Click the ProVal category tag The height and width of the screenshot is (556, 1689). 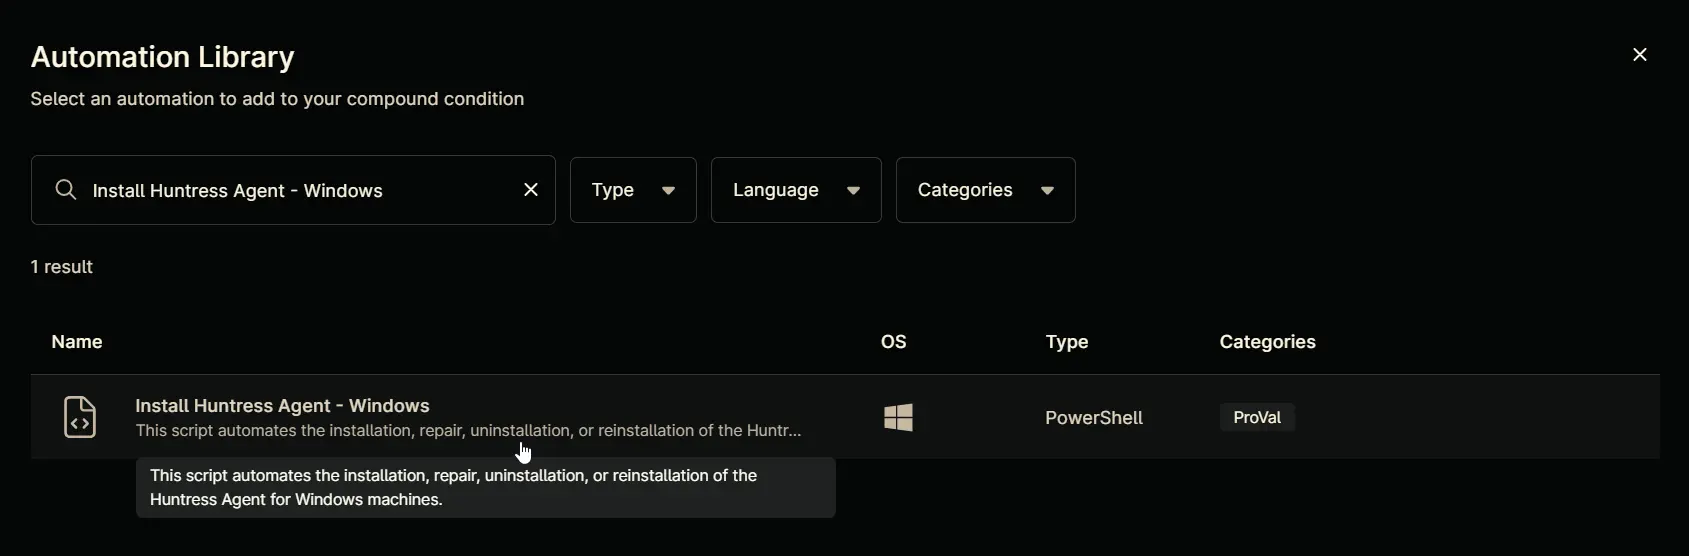[1257, 417]
